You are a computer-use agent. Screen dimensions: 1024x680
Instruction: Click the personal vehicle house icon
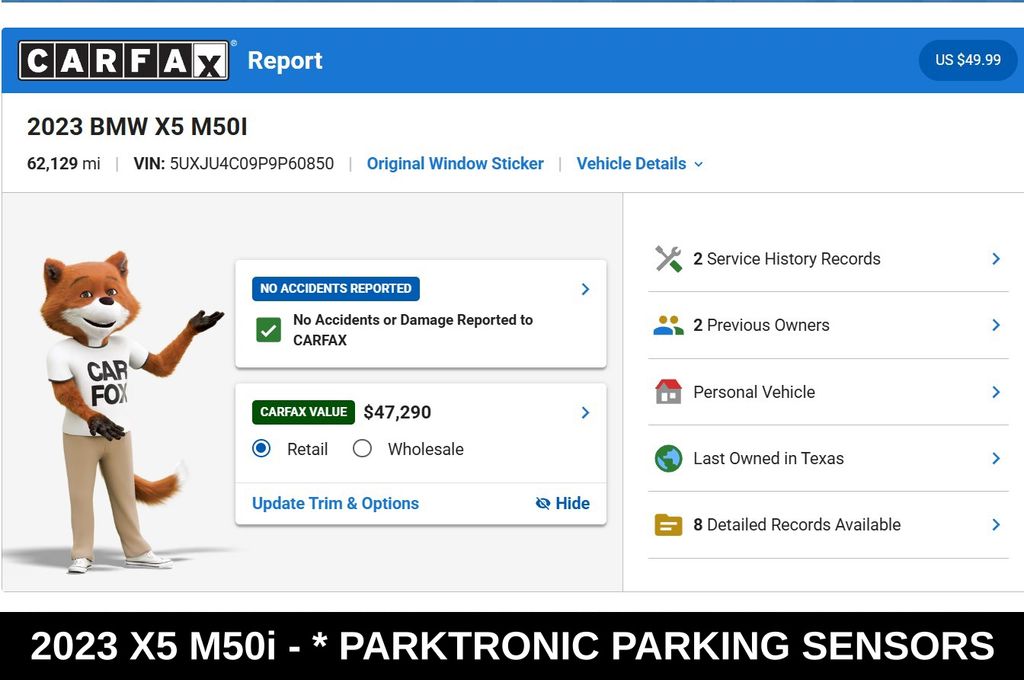(x=668, y=391)
